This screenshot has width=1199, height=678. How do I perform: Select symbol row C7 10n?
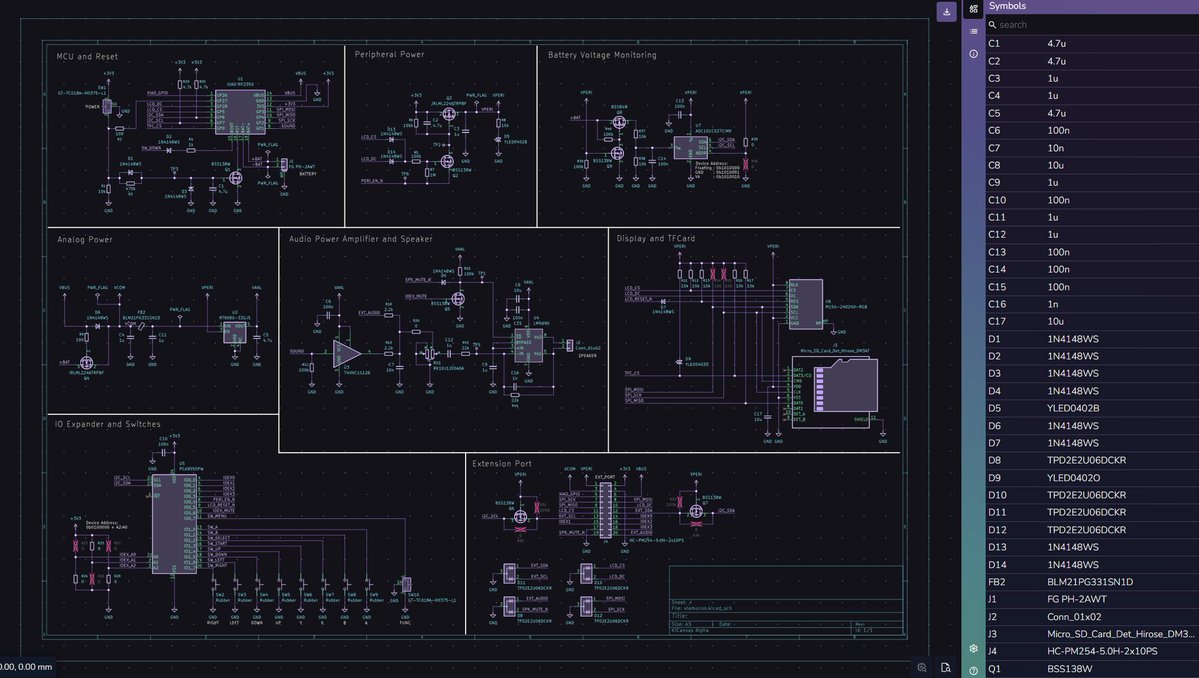point(1093,148)
